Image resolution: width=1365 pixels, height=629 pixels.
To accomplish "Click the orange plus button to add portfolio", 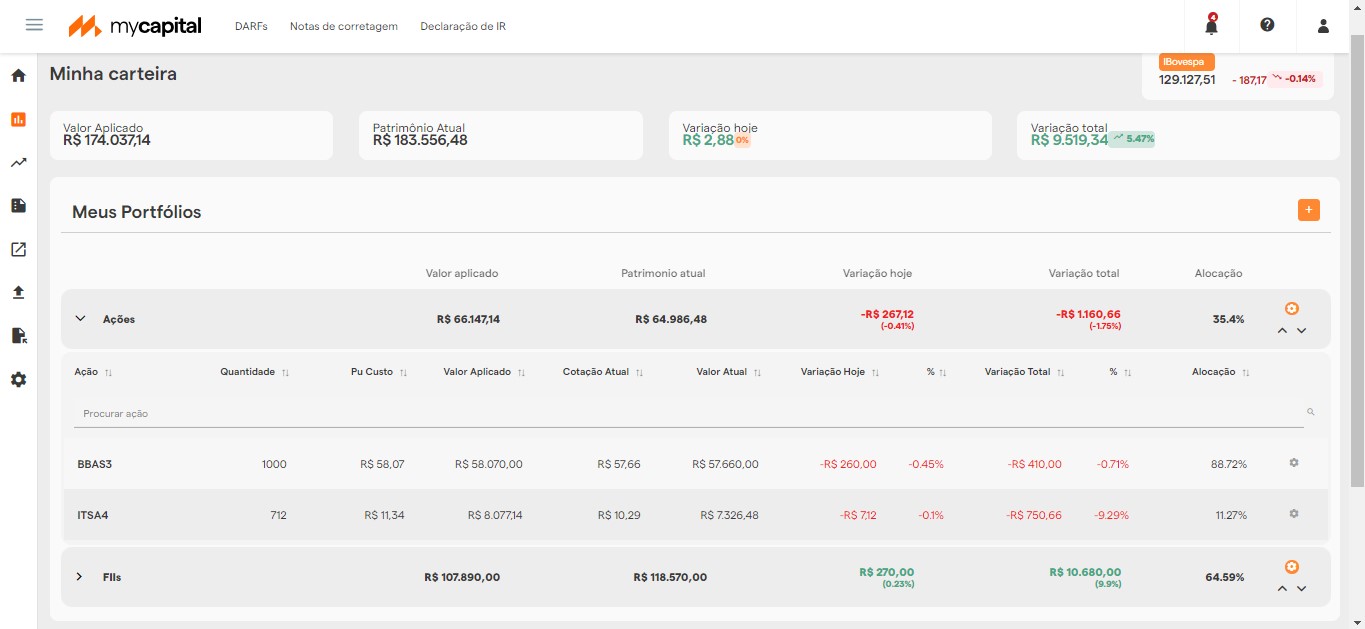I will coord(1308,210).
